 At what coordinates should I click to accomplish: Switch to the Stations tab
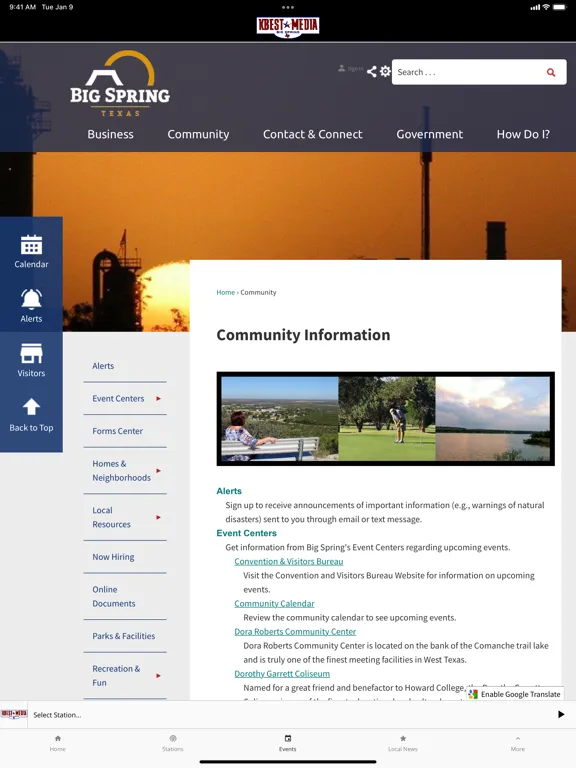(173, 743)
